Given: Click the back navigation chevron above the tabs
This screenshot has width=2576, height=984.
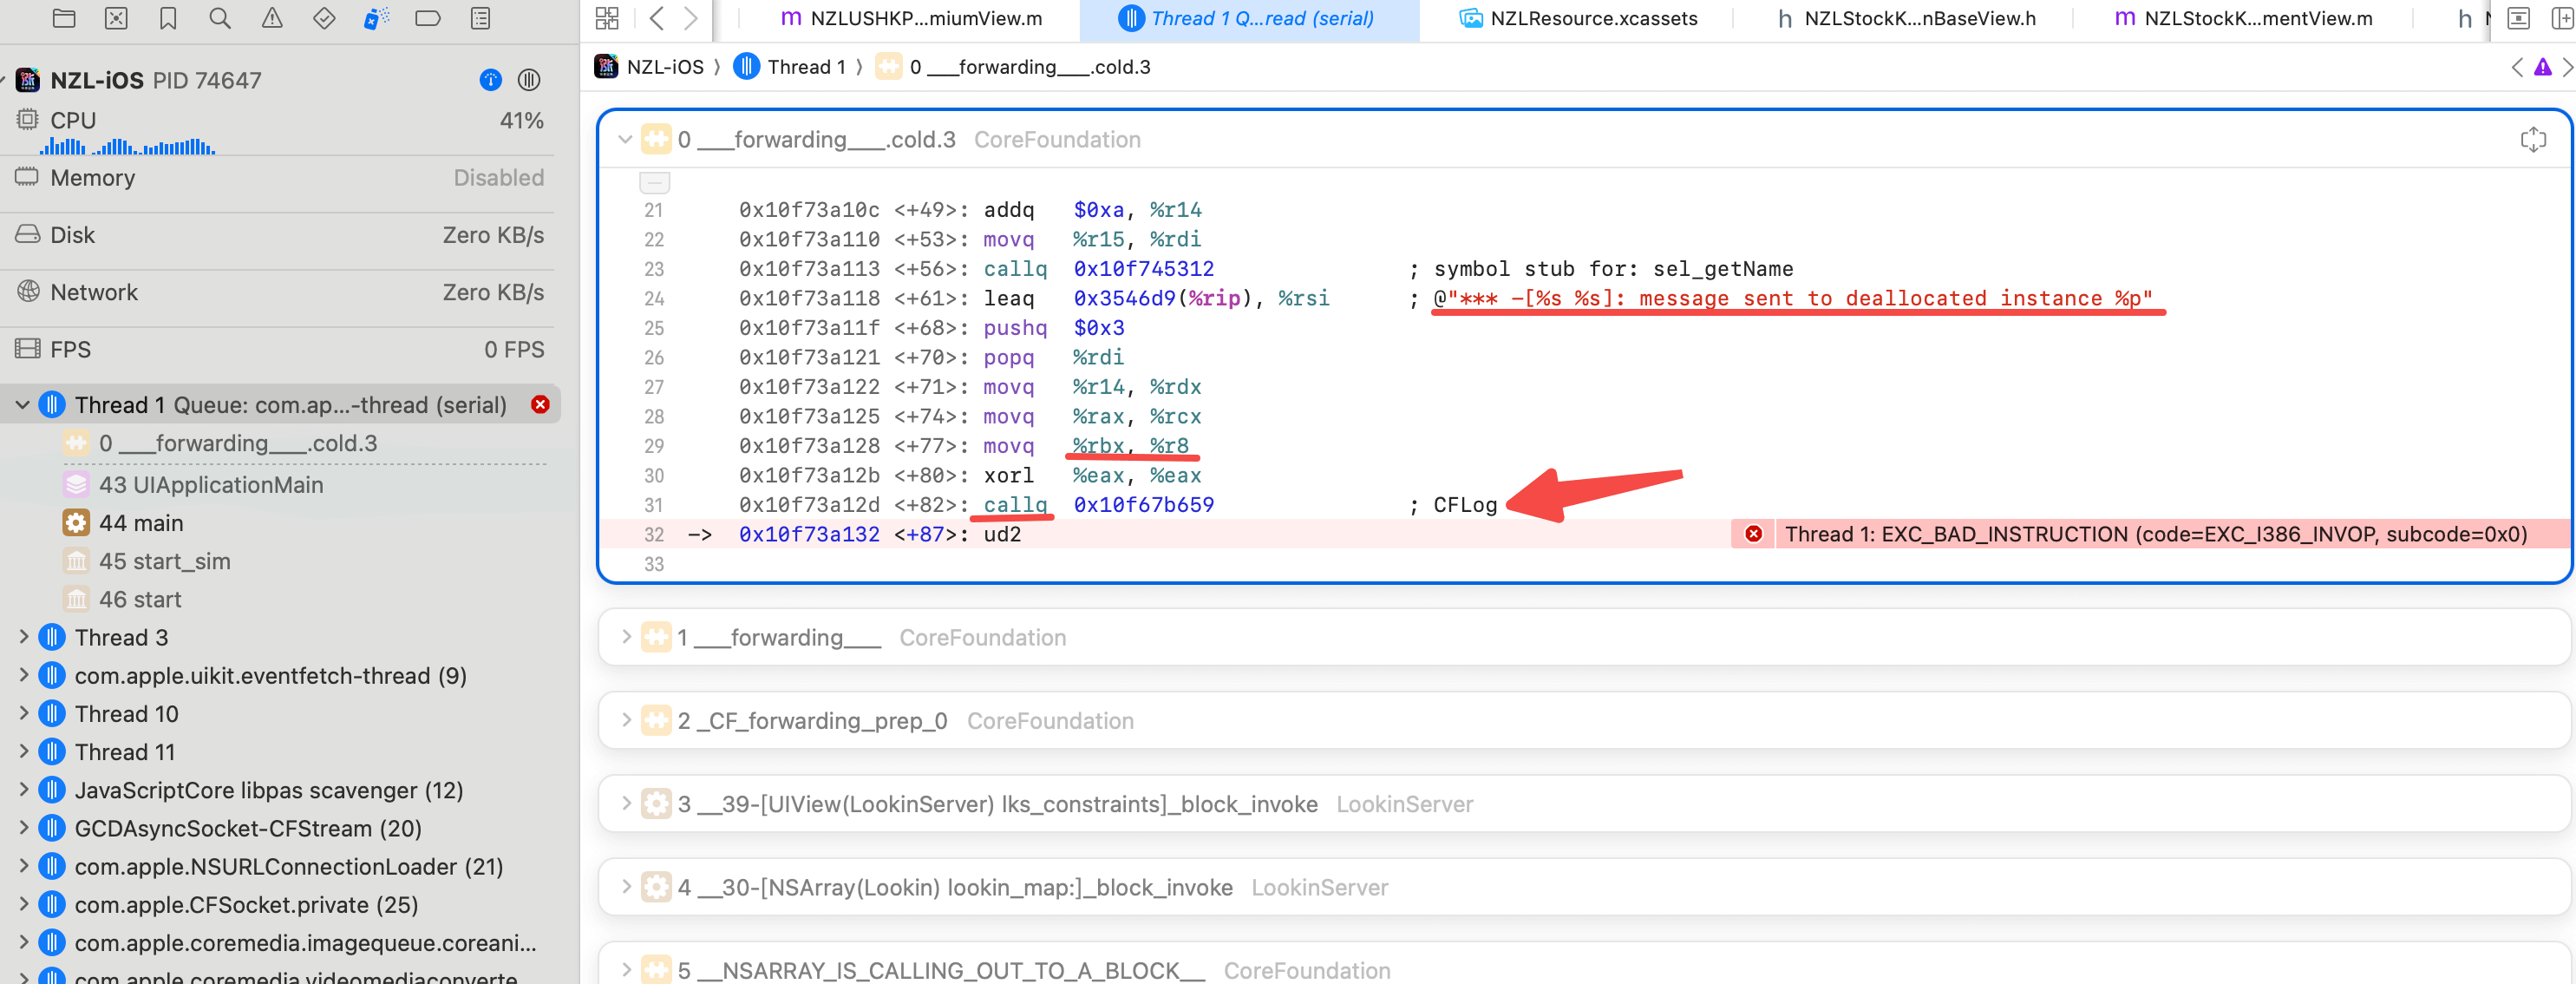Looking at the screenshot, I should click(656, 18).
